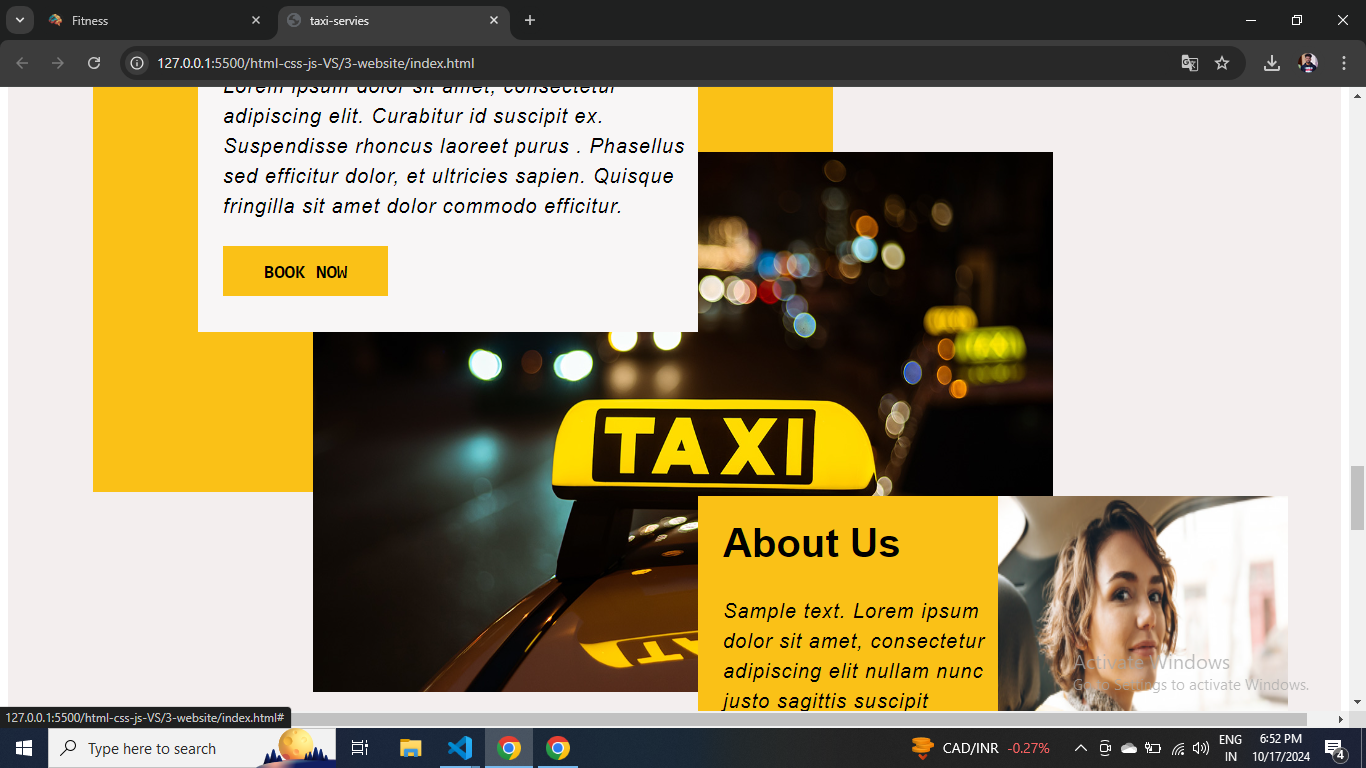This screenshot has width=1366, height=768.
Task: Open the Windows Start menu
Action: click(24, 748)
